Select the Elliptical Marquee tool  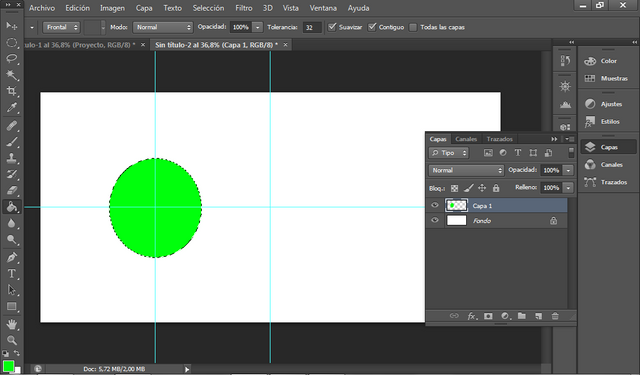tap(12, 42)
